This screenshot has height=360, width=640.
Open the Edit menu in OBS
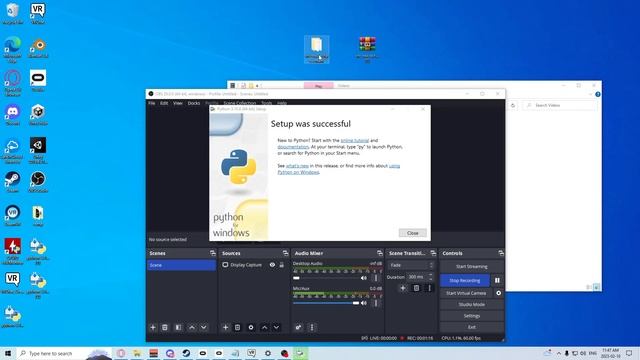(164, 103)
